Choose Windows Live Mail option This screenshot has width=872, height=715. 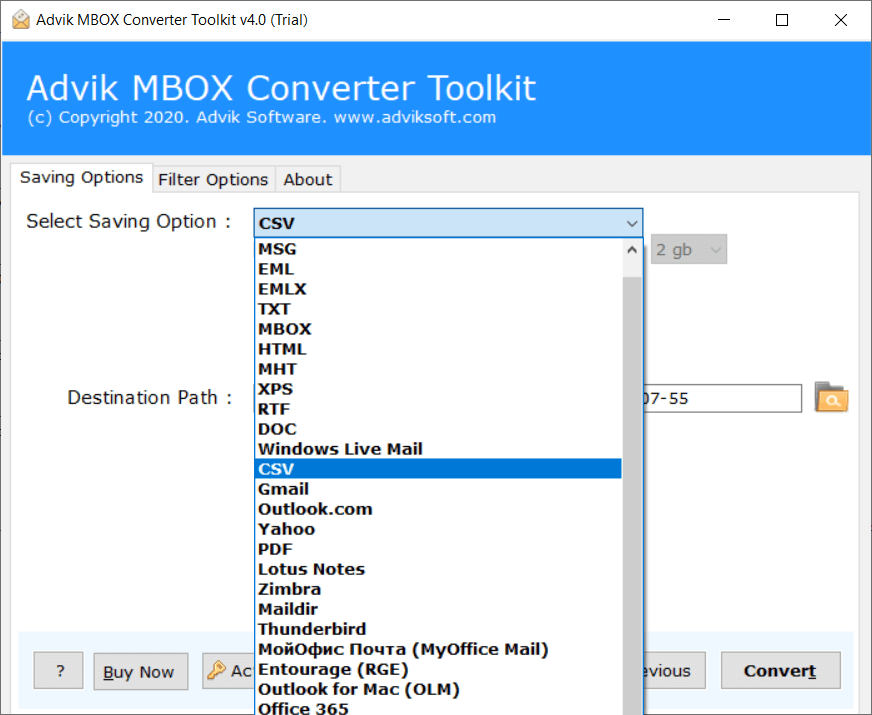[x=340, y=449]
